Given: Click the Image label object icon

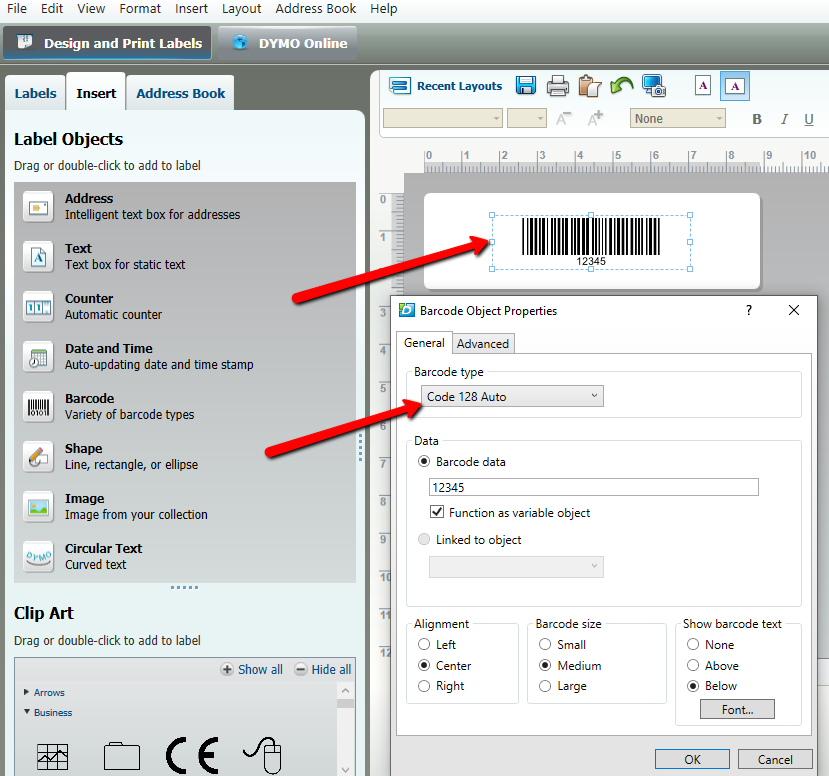Looking at the screenshot, I should coord(38,506).
